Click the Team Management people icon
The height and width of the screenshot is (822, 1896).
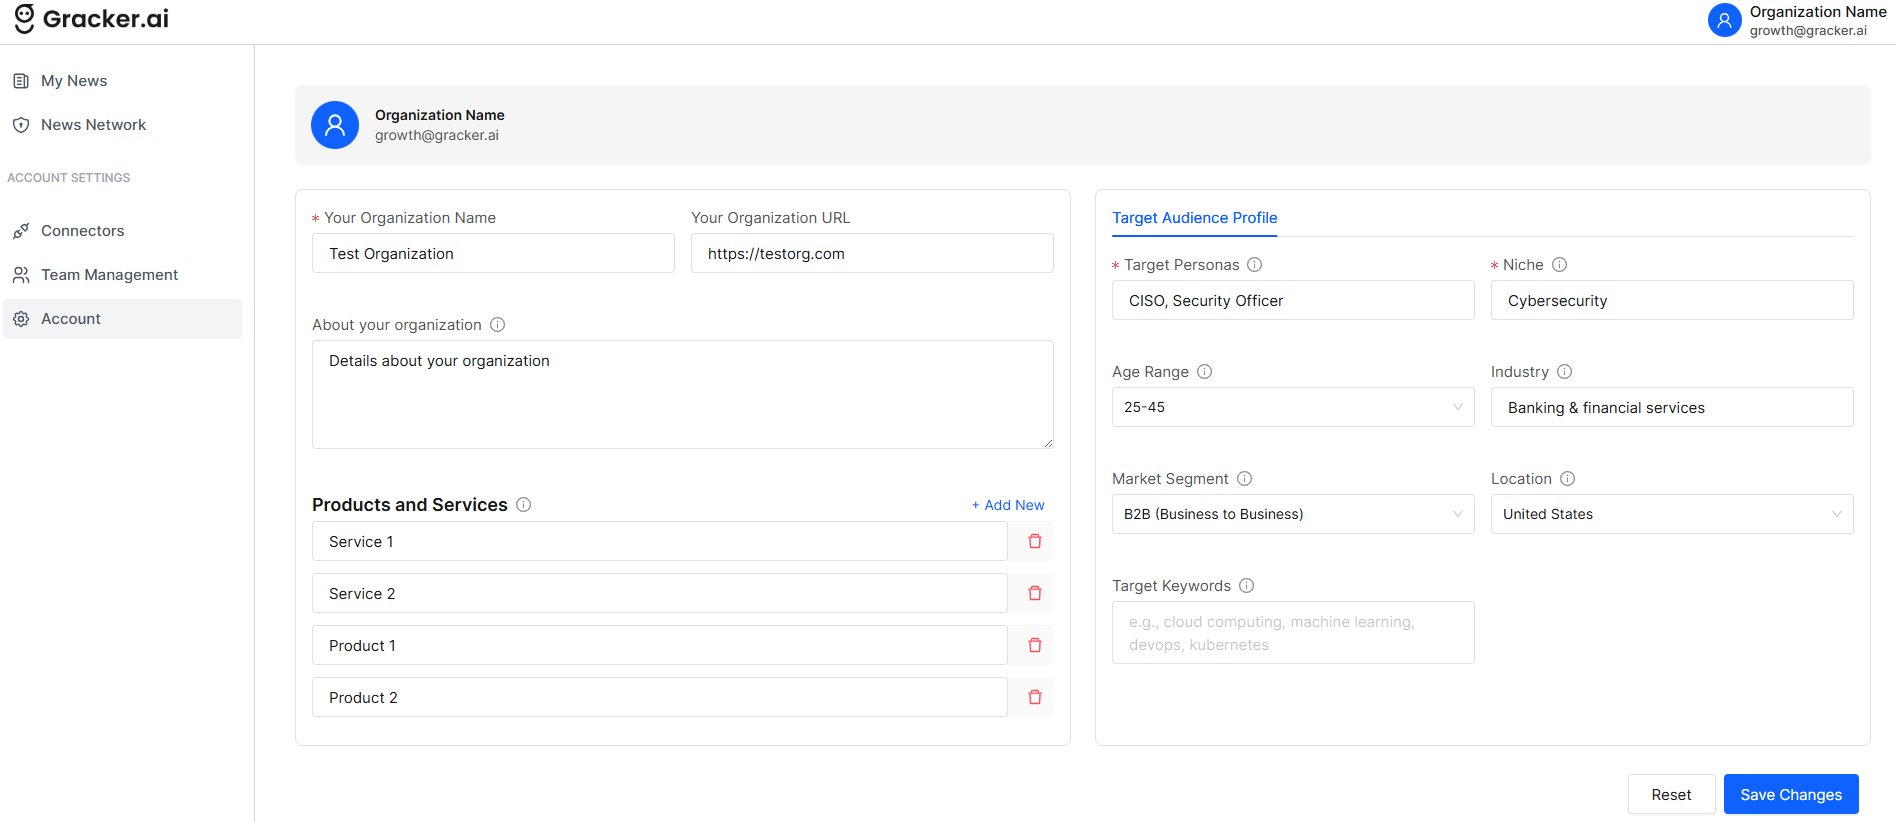(21, 275)
